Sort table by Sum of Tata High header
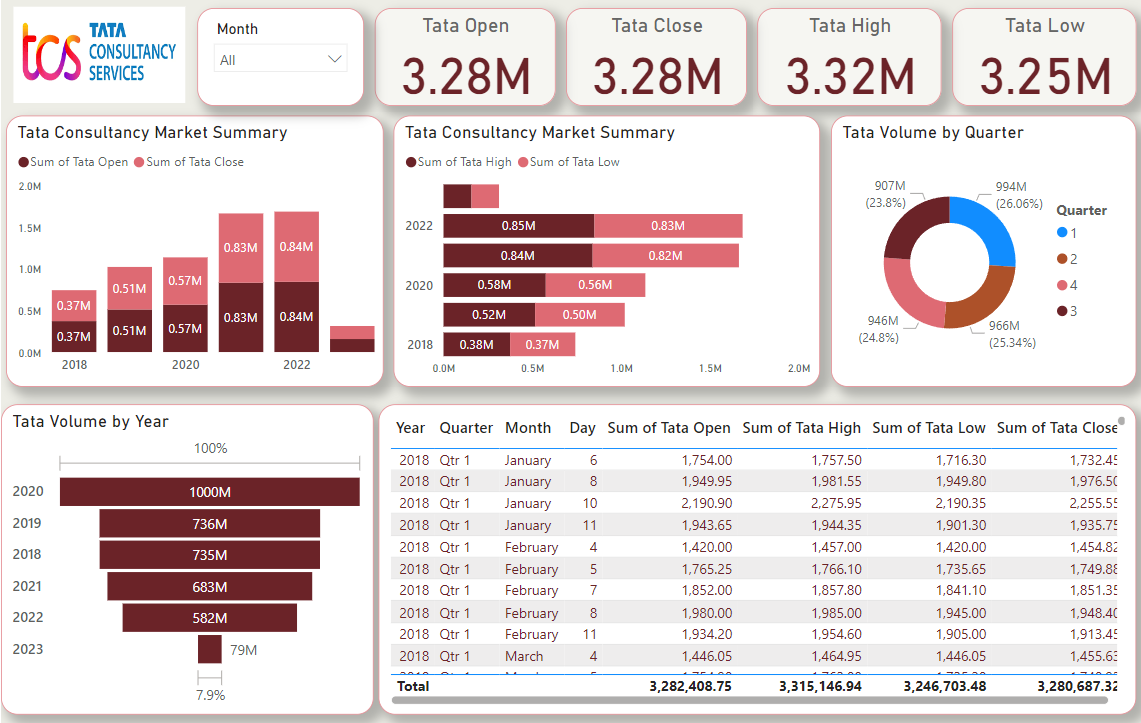1141x723 pixels. pyautogui.click(x=801, y=428)
